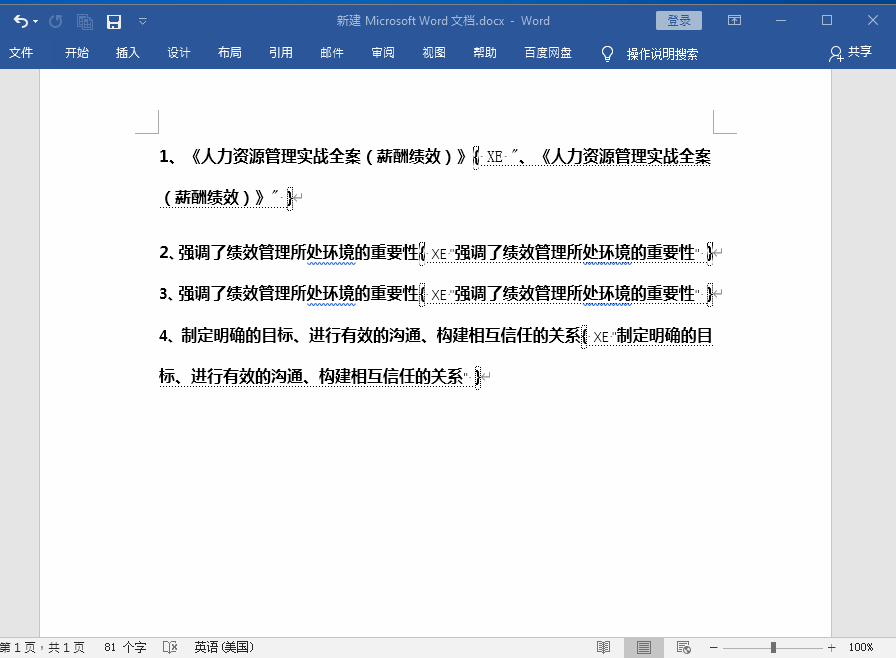Expand Customize Quick Access Toolbar arrow

click(143, 22)
